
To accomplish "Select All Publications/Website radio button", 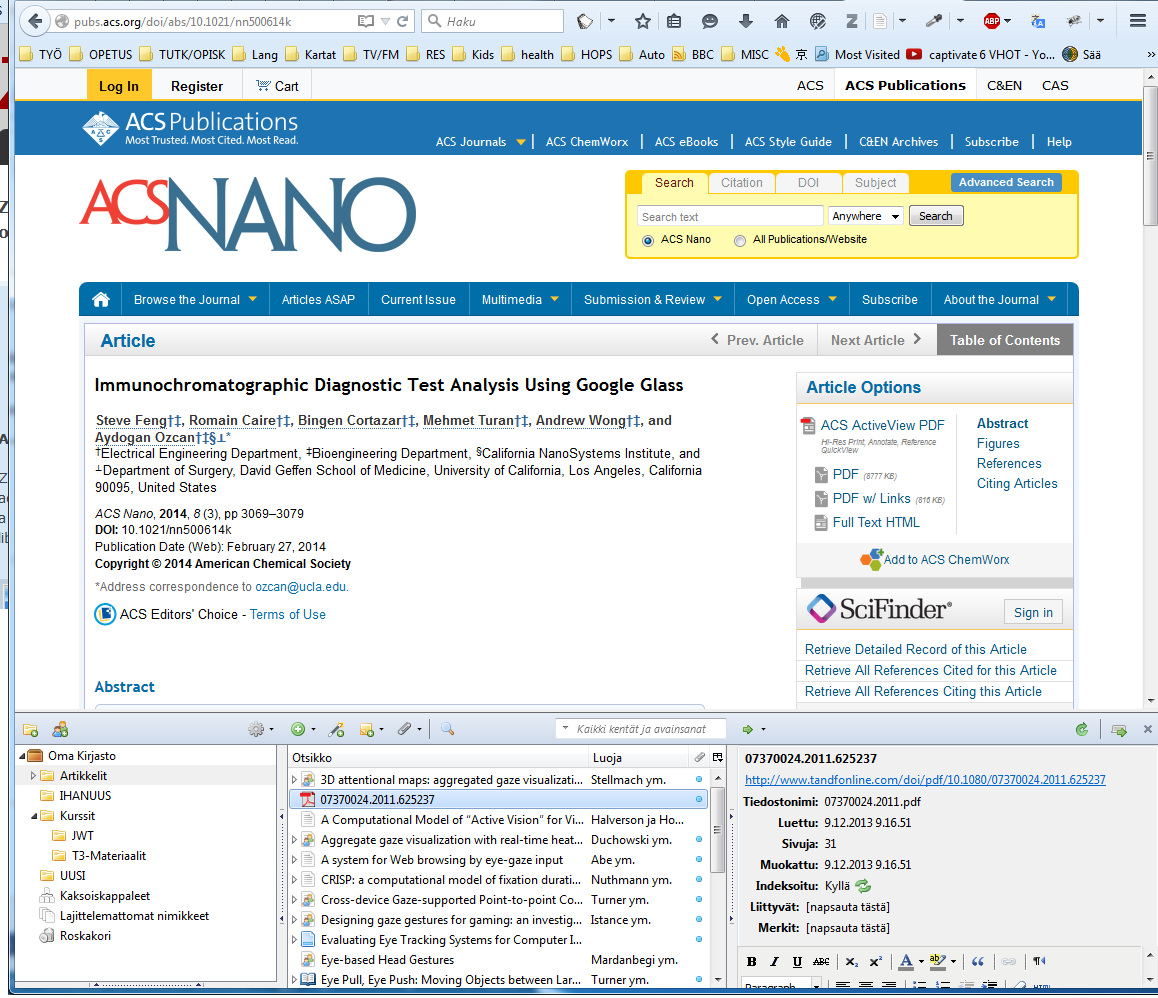I will click(x=740, y=240).
